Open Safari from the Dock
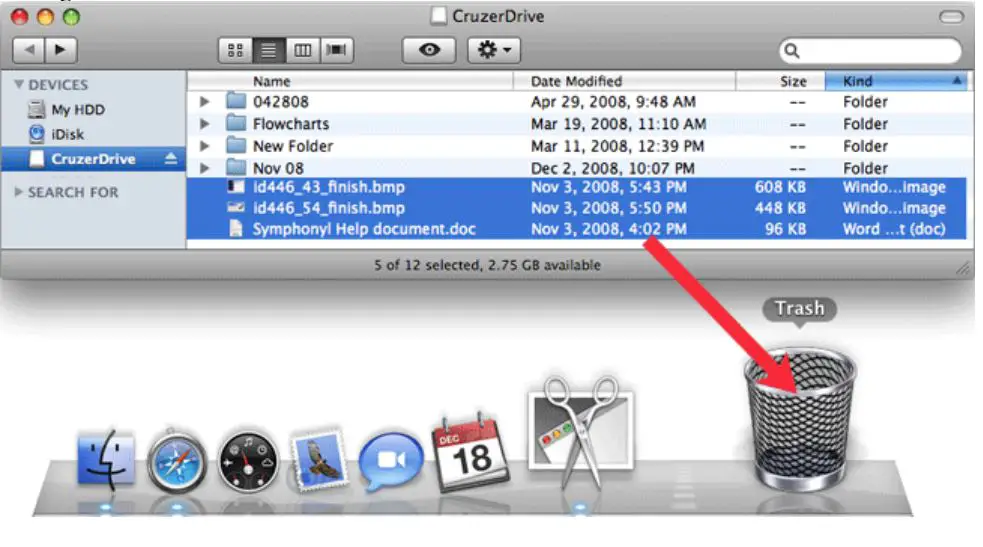983x547 pixels. [177, 461]
